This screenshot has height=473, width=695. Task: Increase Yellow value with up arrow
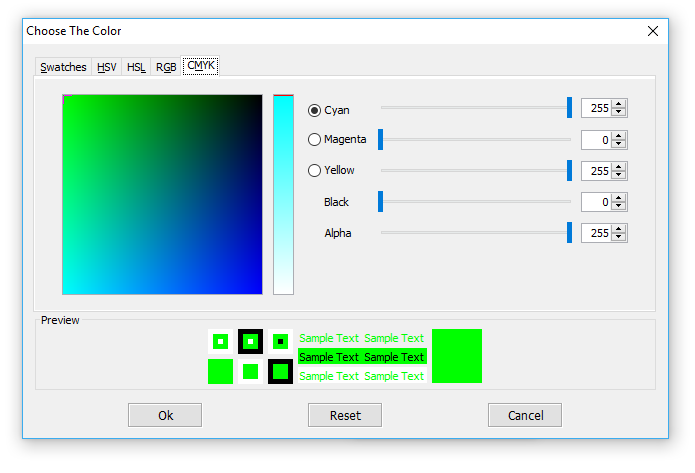[619, 167]
